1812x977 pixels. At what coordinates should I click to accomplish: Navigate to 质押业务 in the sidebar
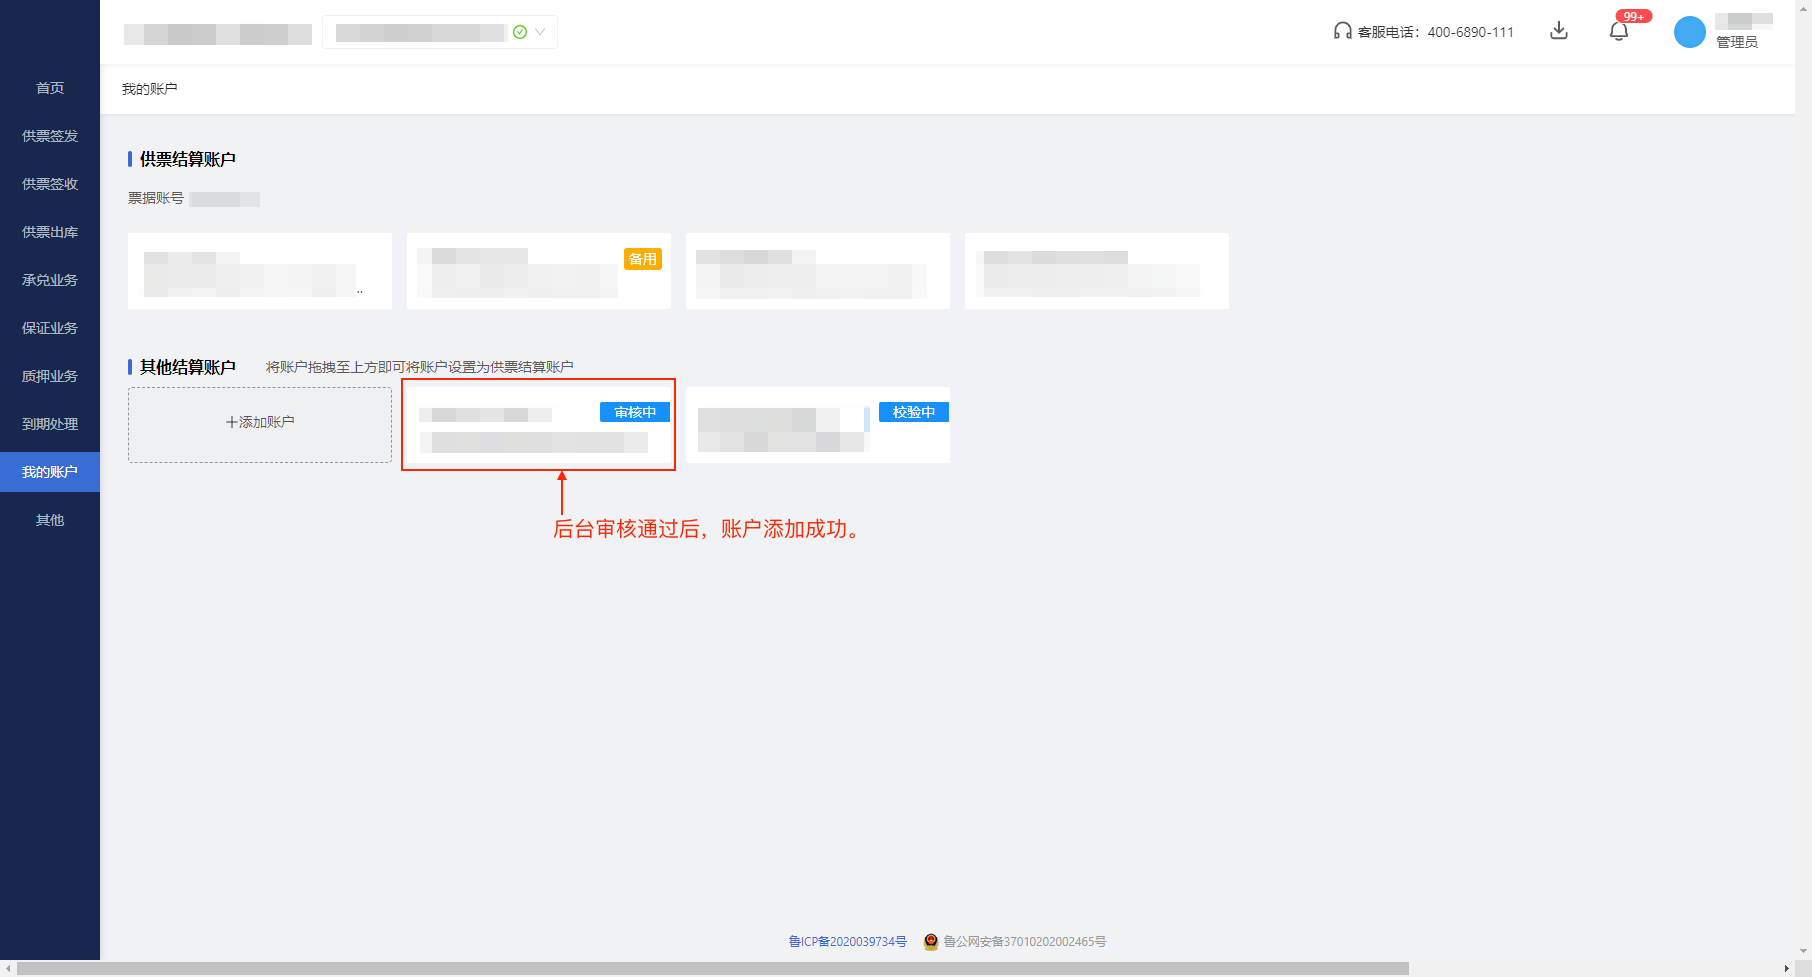pos(49,375)
